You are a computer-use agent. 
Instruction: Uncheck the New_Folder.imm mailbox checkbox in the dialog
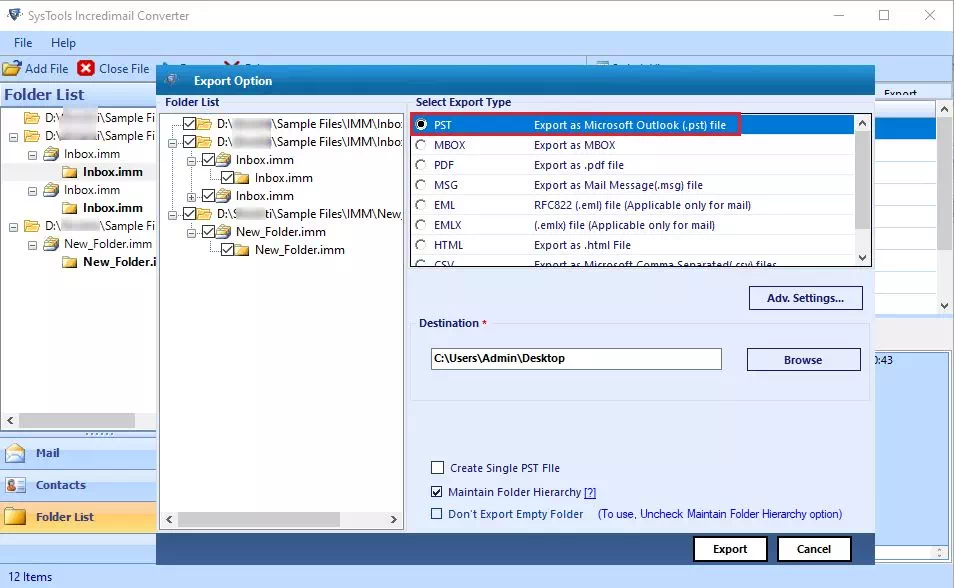coord(208,232)
